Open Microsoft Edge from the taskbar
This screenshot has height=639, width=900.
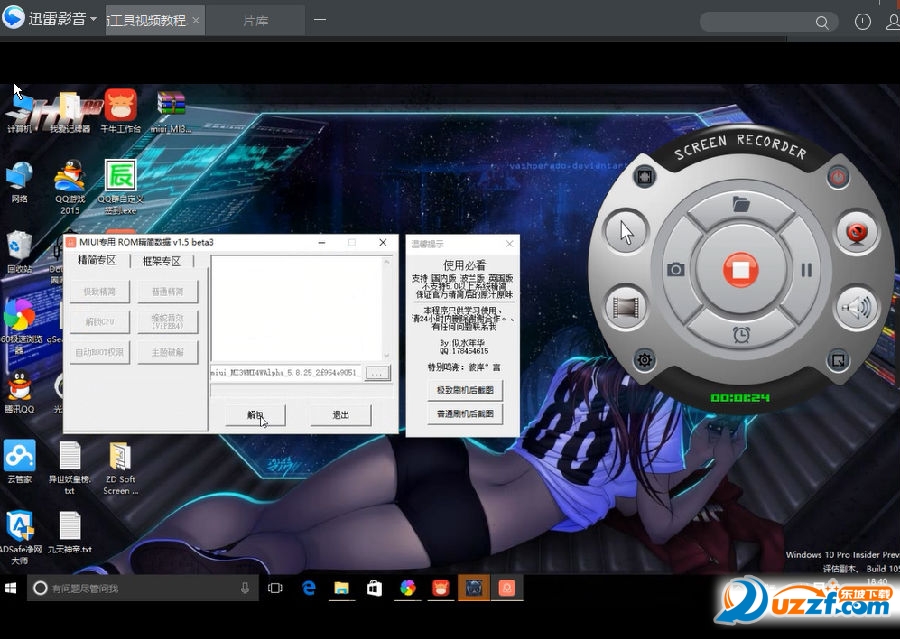click(x=309, y=588)
